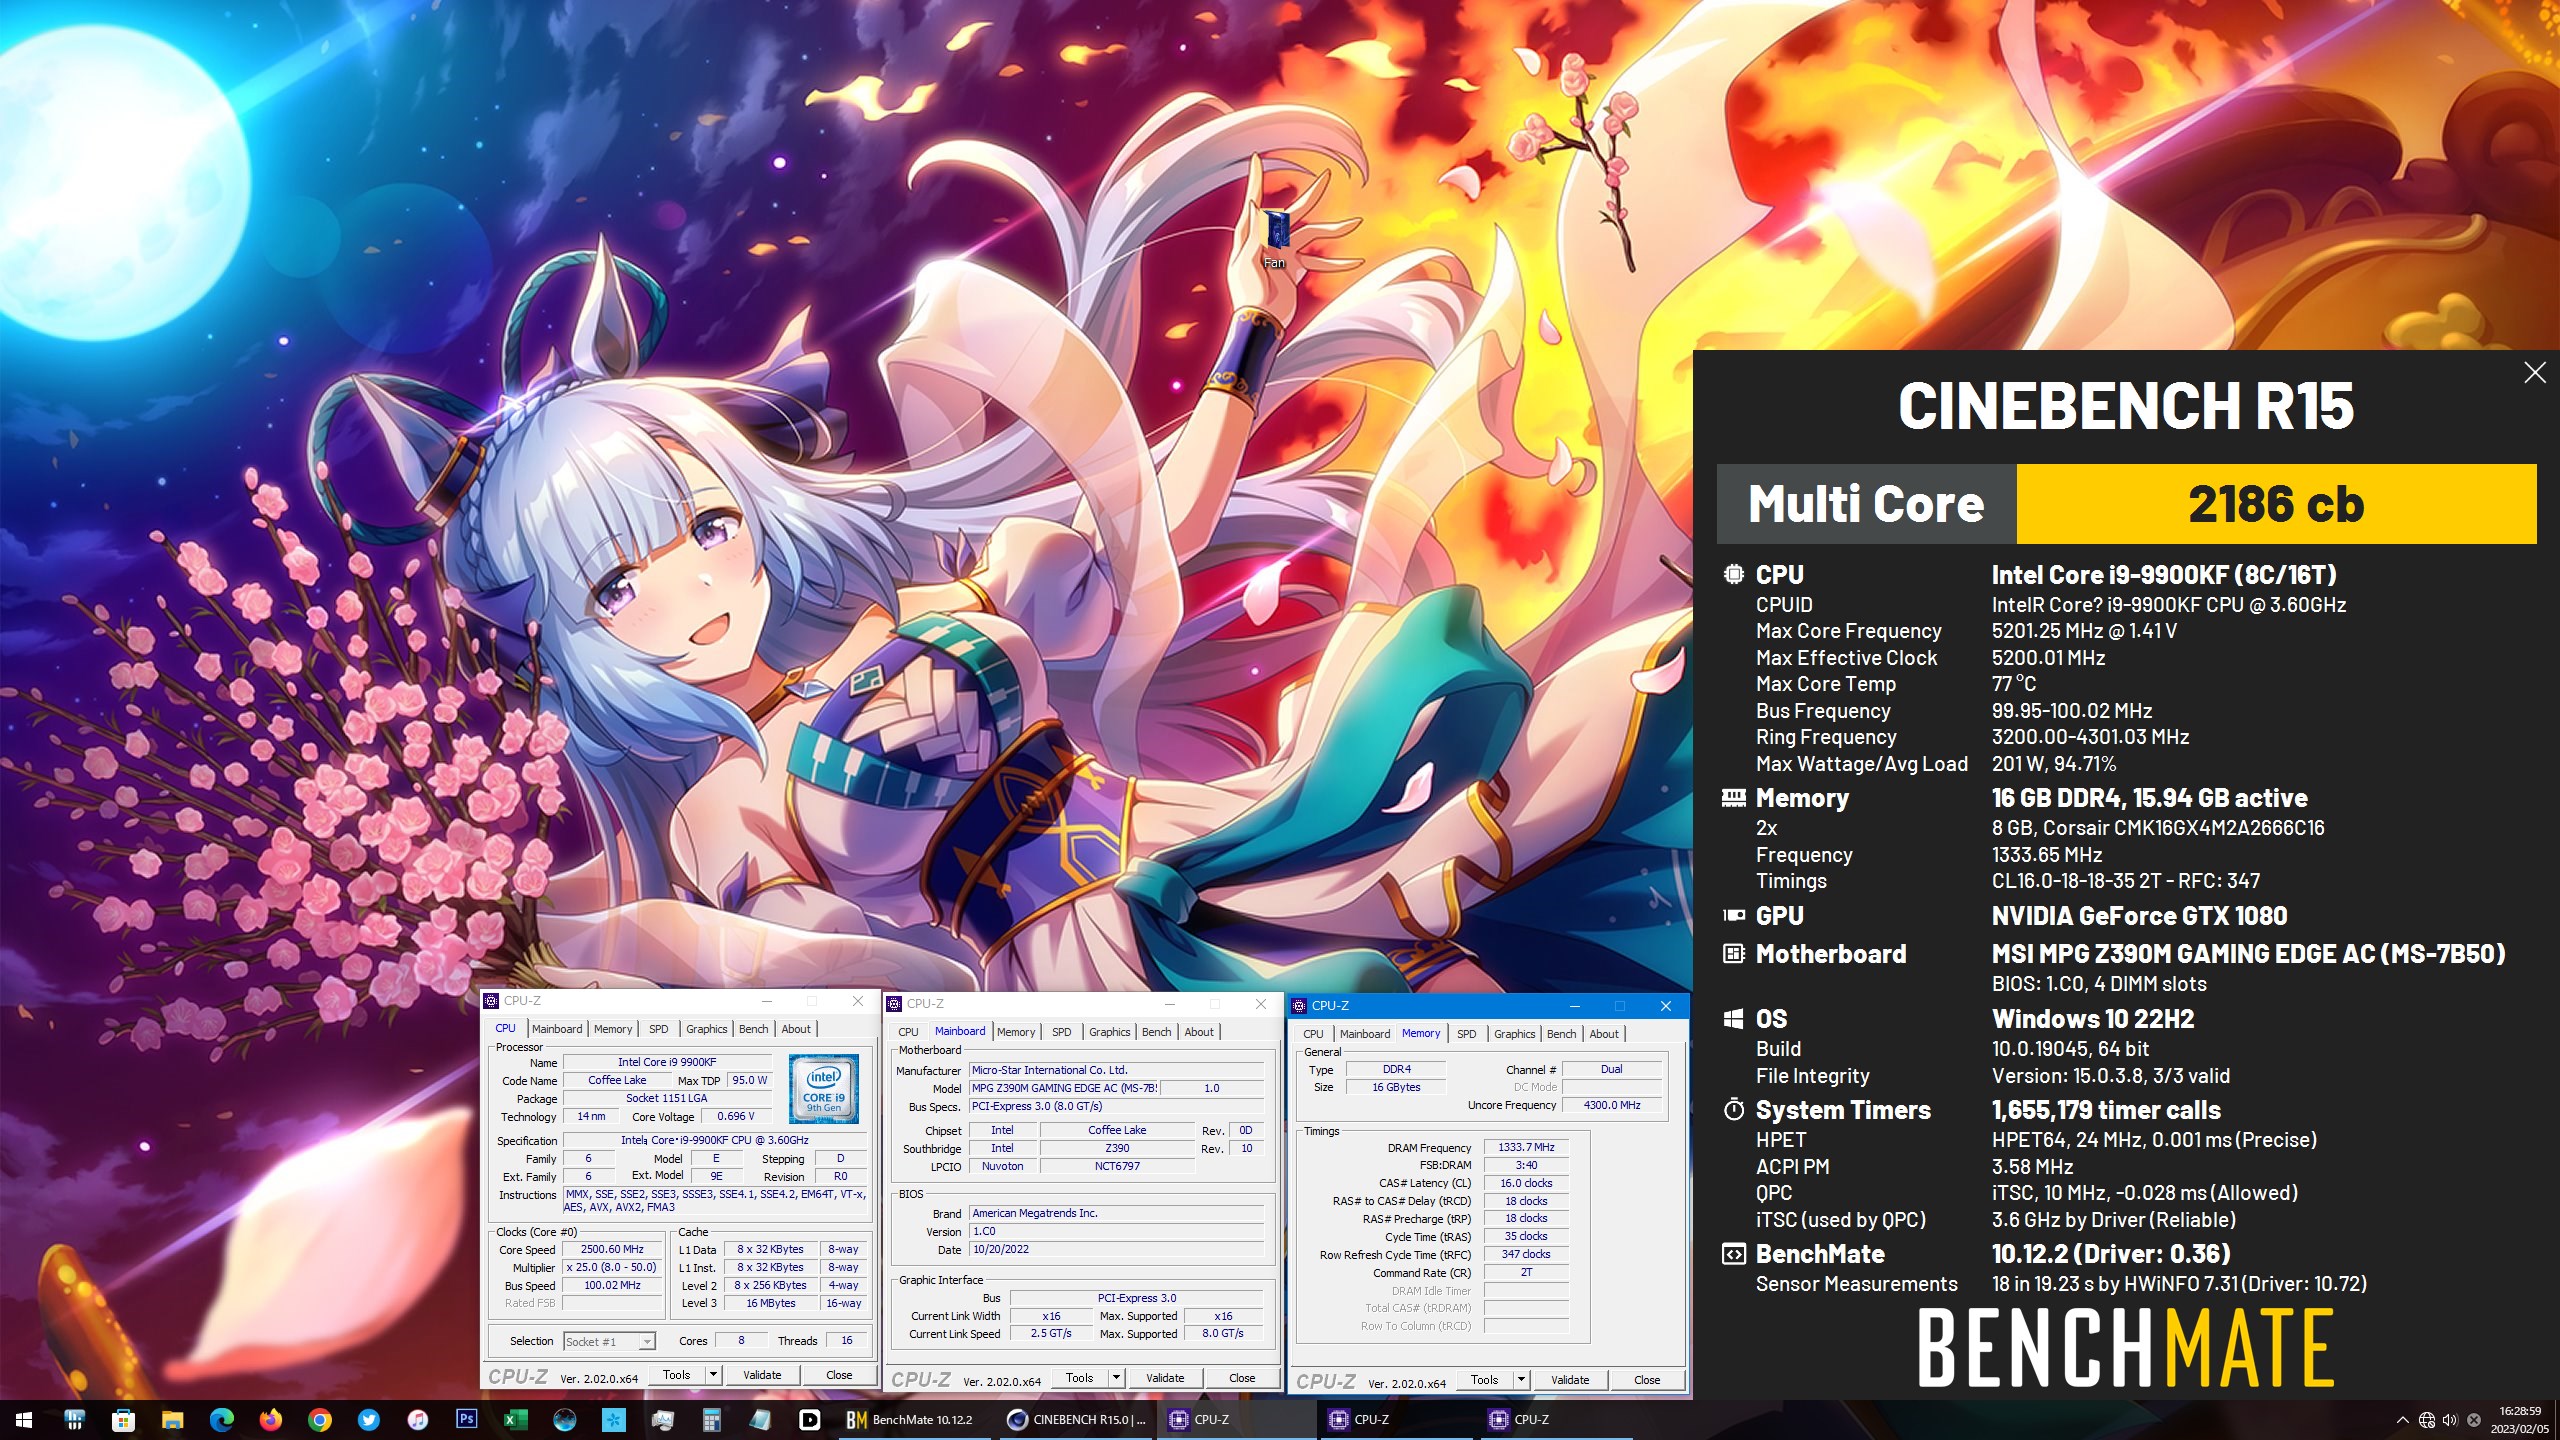Viewport: 2560px width, 1440px height.
Task: Open the SPD tab in the CPU window
Action: pyautogui.click(x=658, y=1029)
